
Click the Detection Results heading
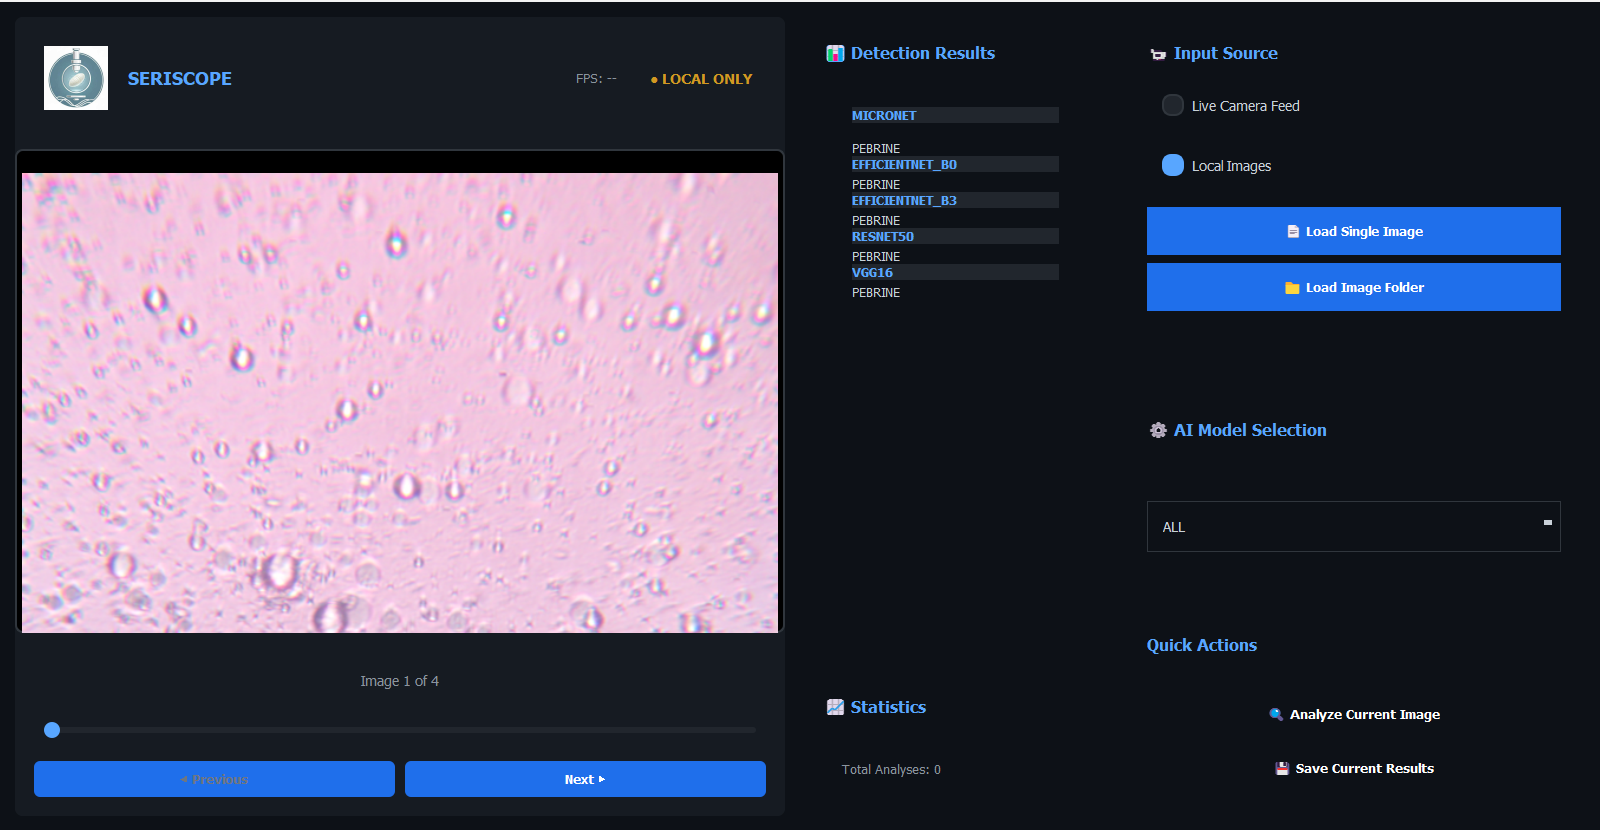(923, 53)
